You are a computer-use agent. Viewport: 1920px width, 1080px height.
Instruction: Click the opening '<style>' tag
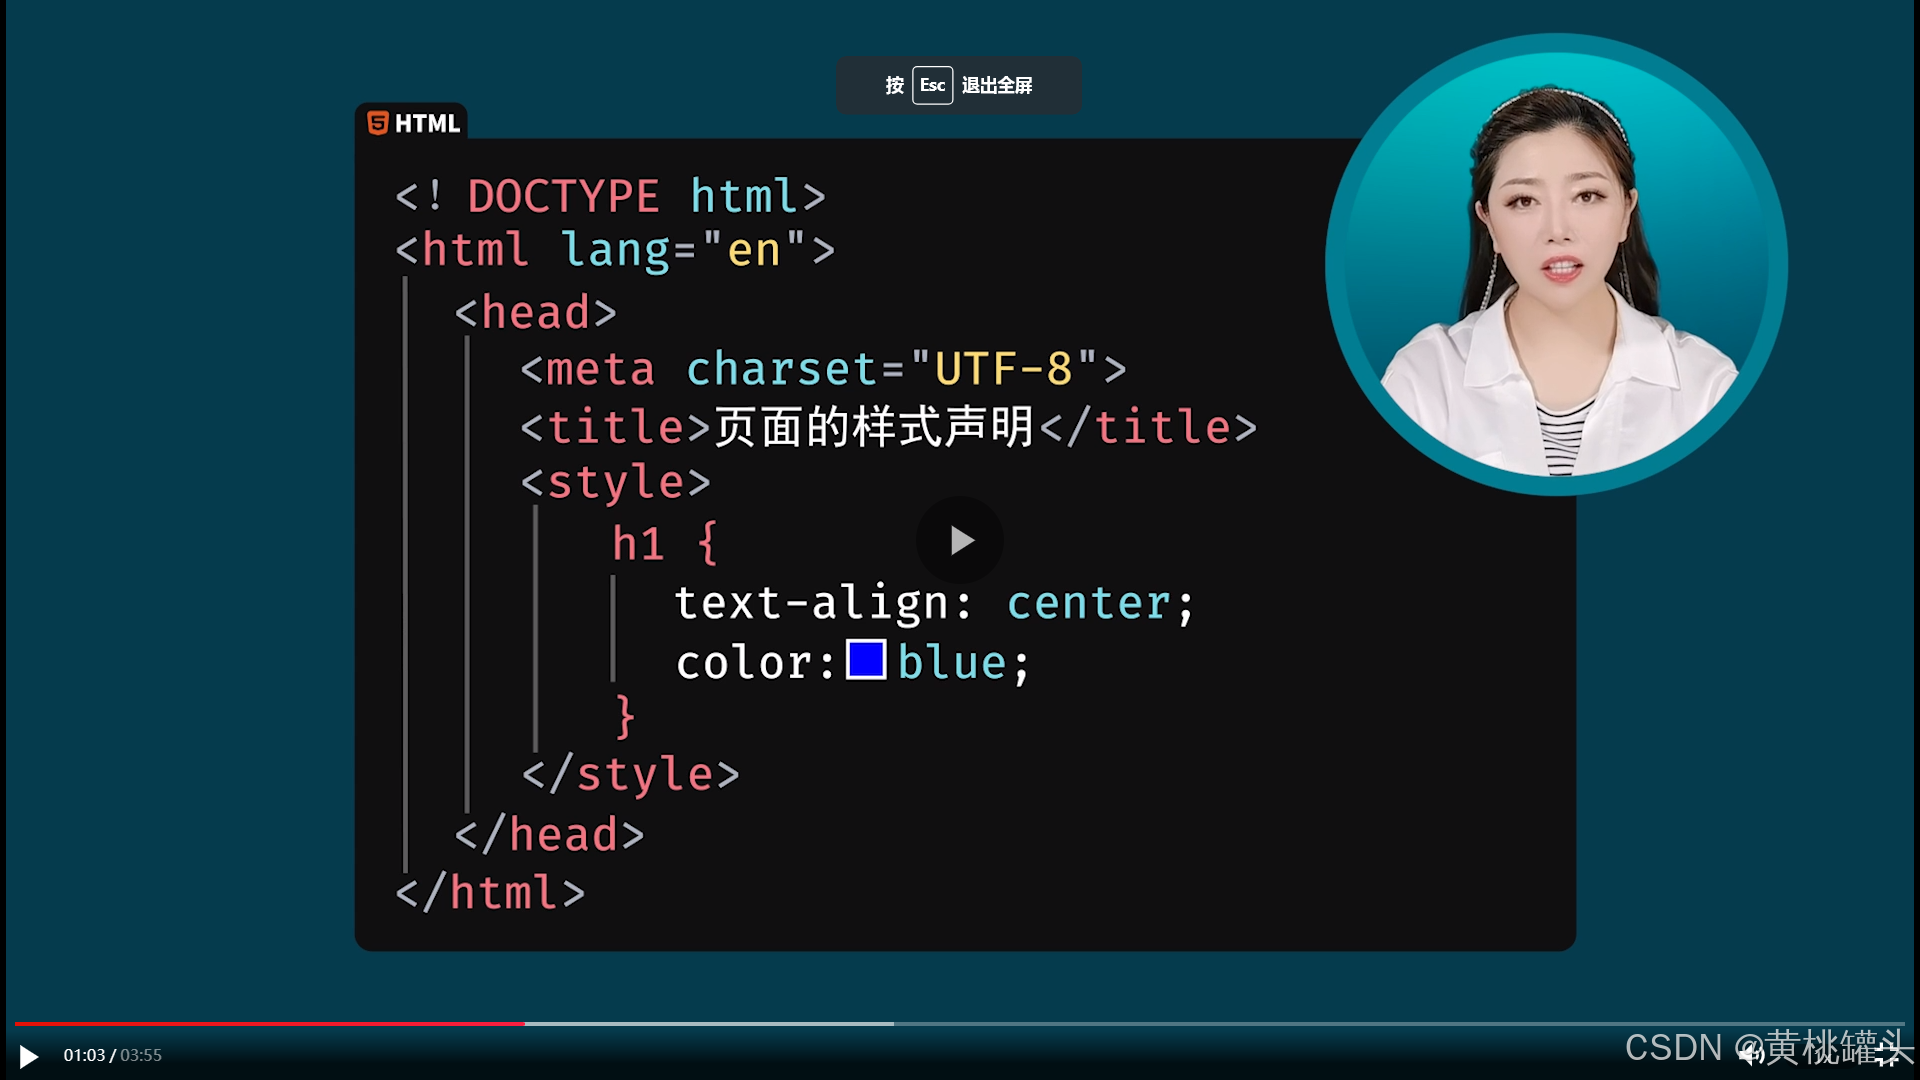pyautogui.click(x=616, y=483)
